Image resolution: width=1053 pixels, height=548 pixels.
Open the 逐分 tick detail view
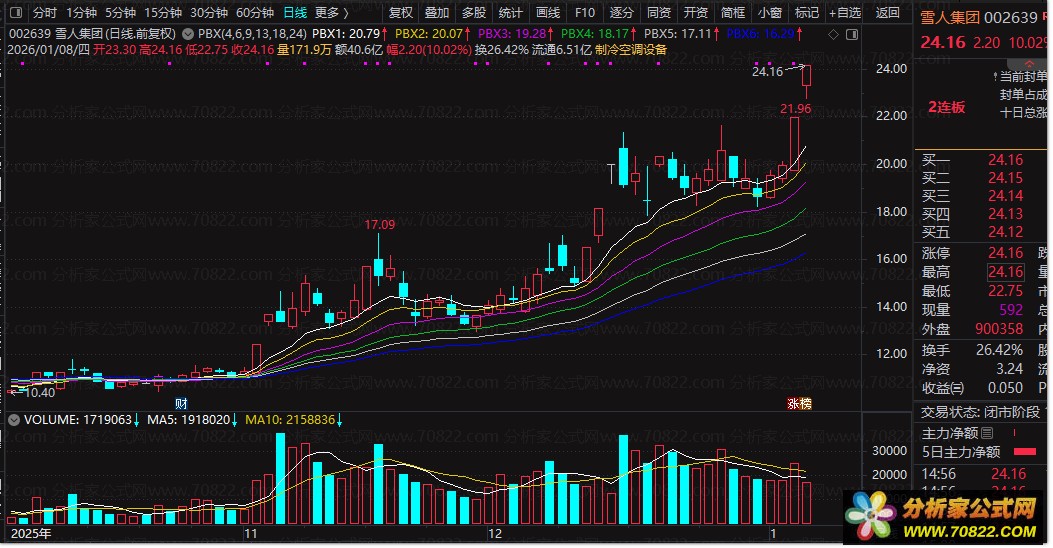(x=621, y=12)
